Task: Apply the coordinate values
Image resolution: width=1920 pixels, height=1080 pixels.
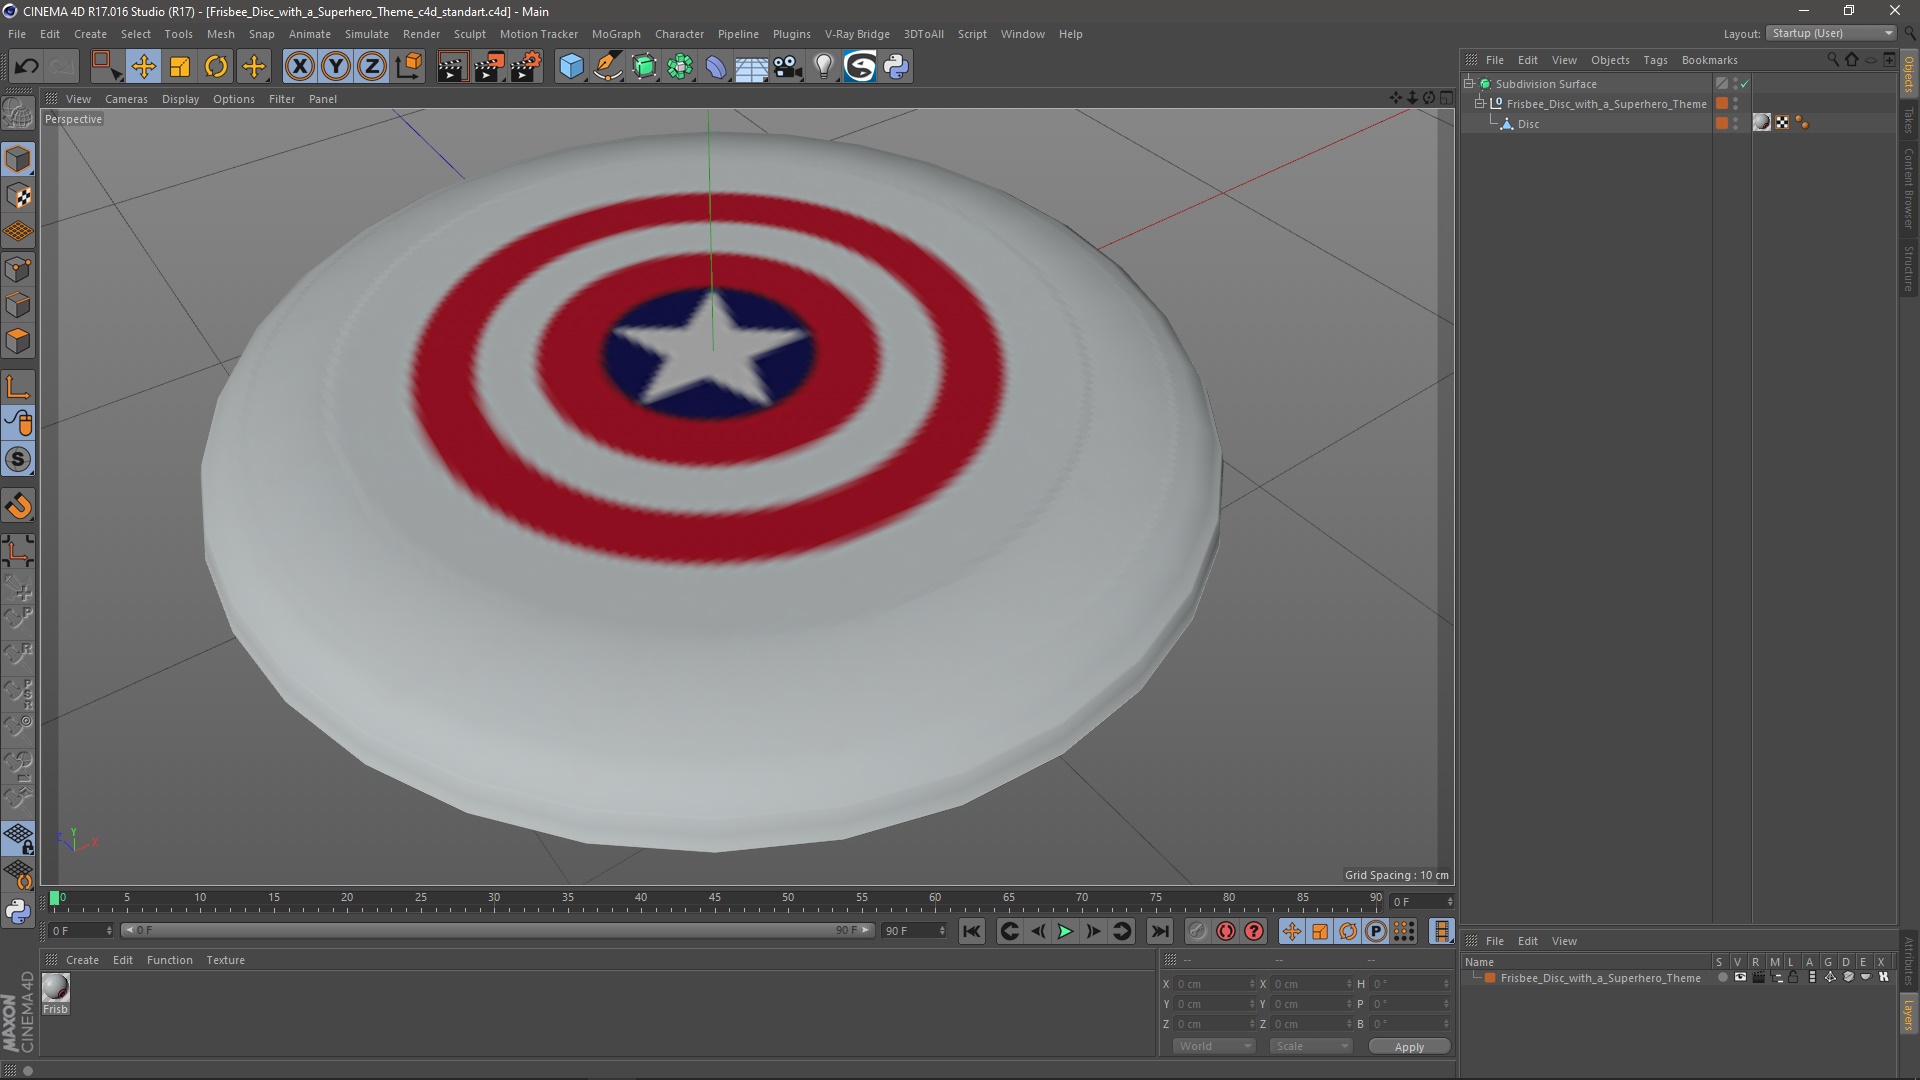Action: [x=1409, y=1047]
